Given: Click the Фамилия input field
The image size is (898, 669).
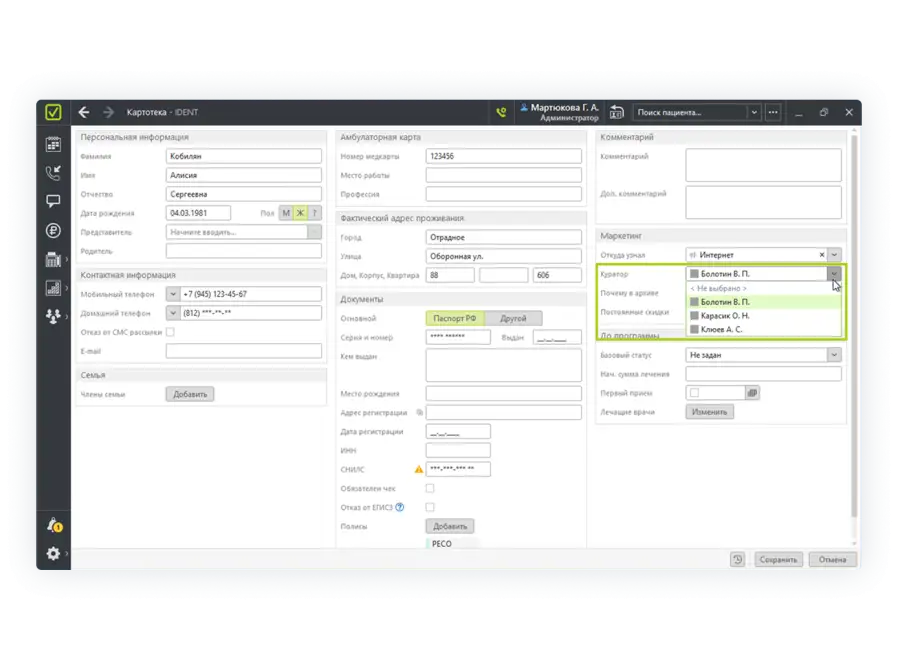Looking at the screenshot, I should 243,156.
